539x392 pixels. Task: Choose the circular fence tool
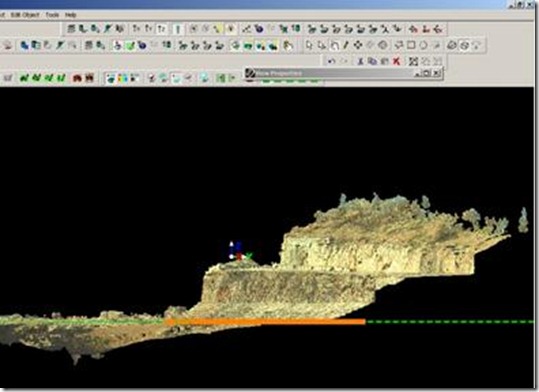click(x=424, y=45)
